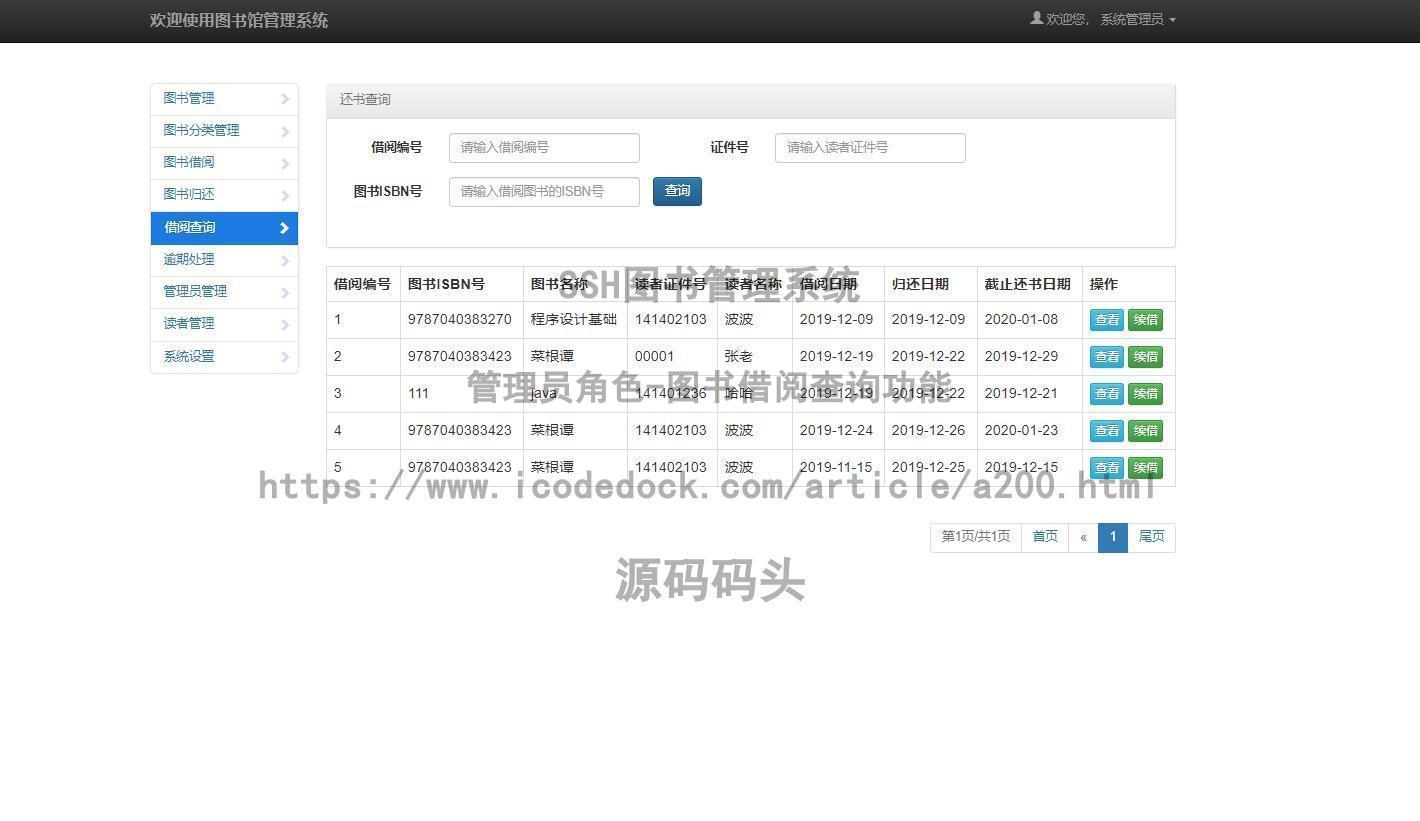The image size is (1420, 821).
Task: Expand the 系统设置 sidebar chevron
Action: (285, 356)
